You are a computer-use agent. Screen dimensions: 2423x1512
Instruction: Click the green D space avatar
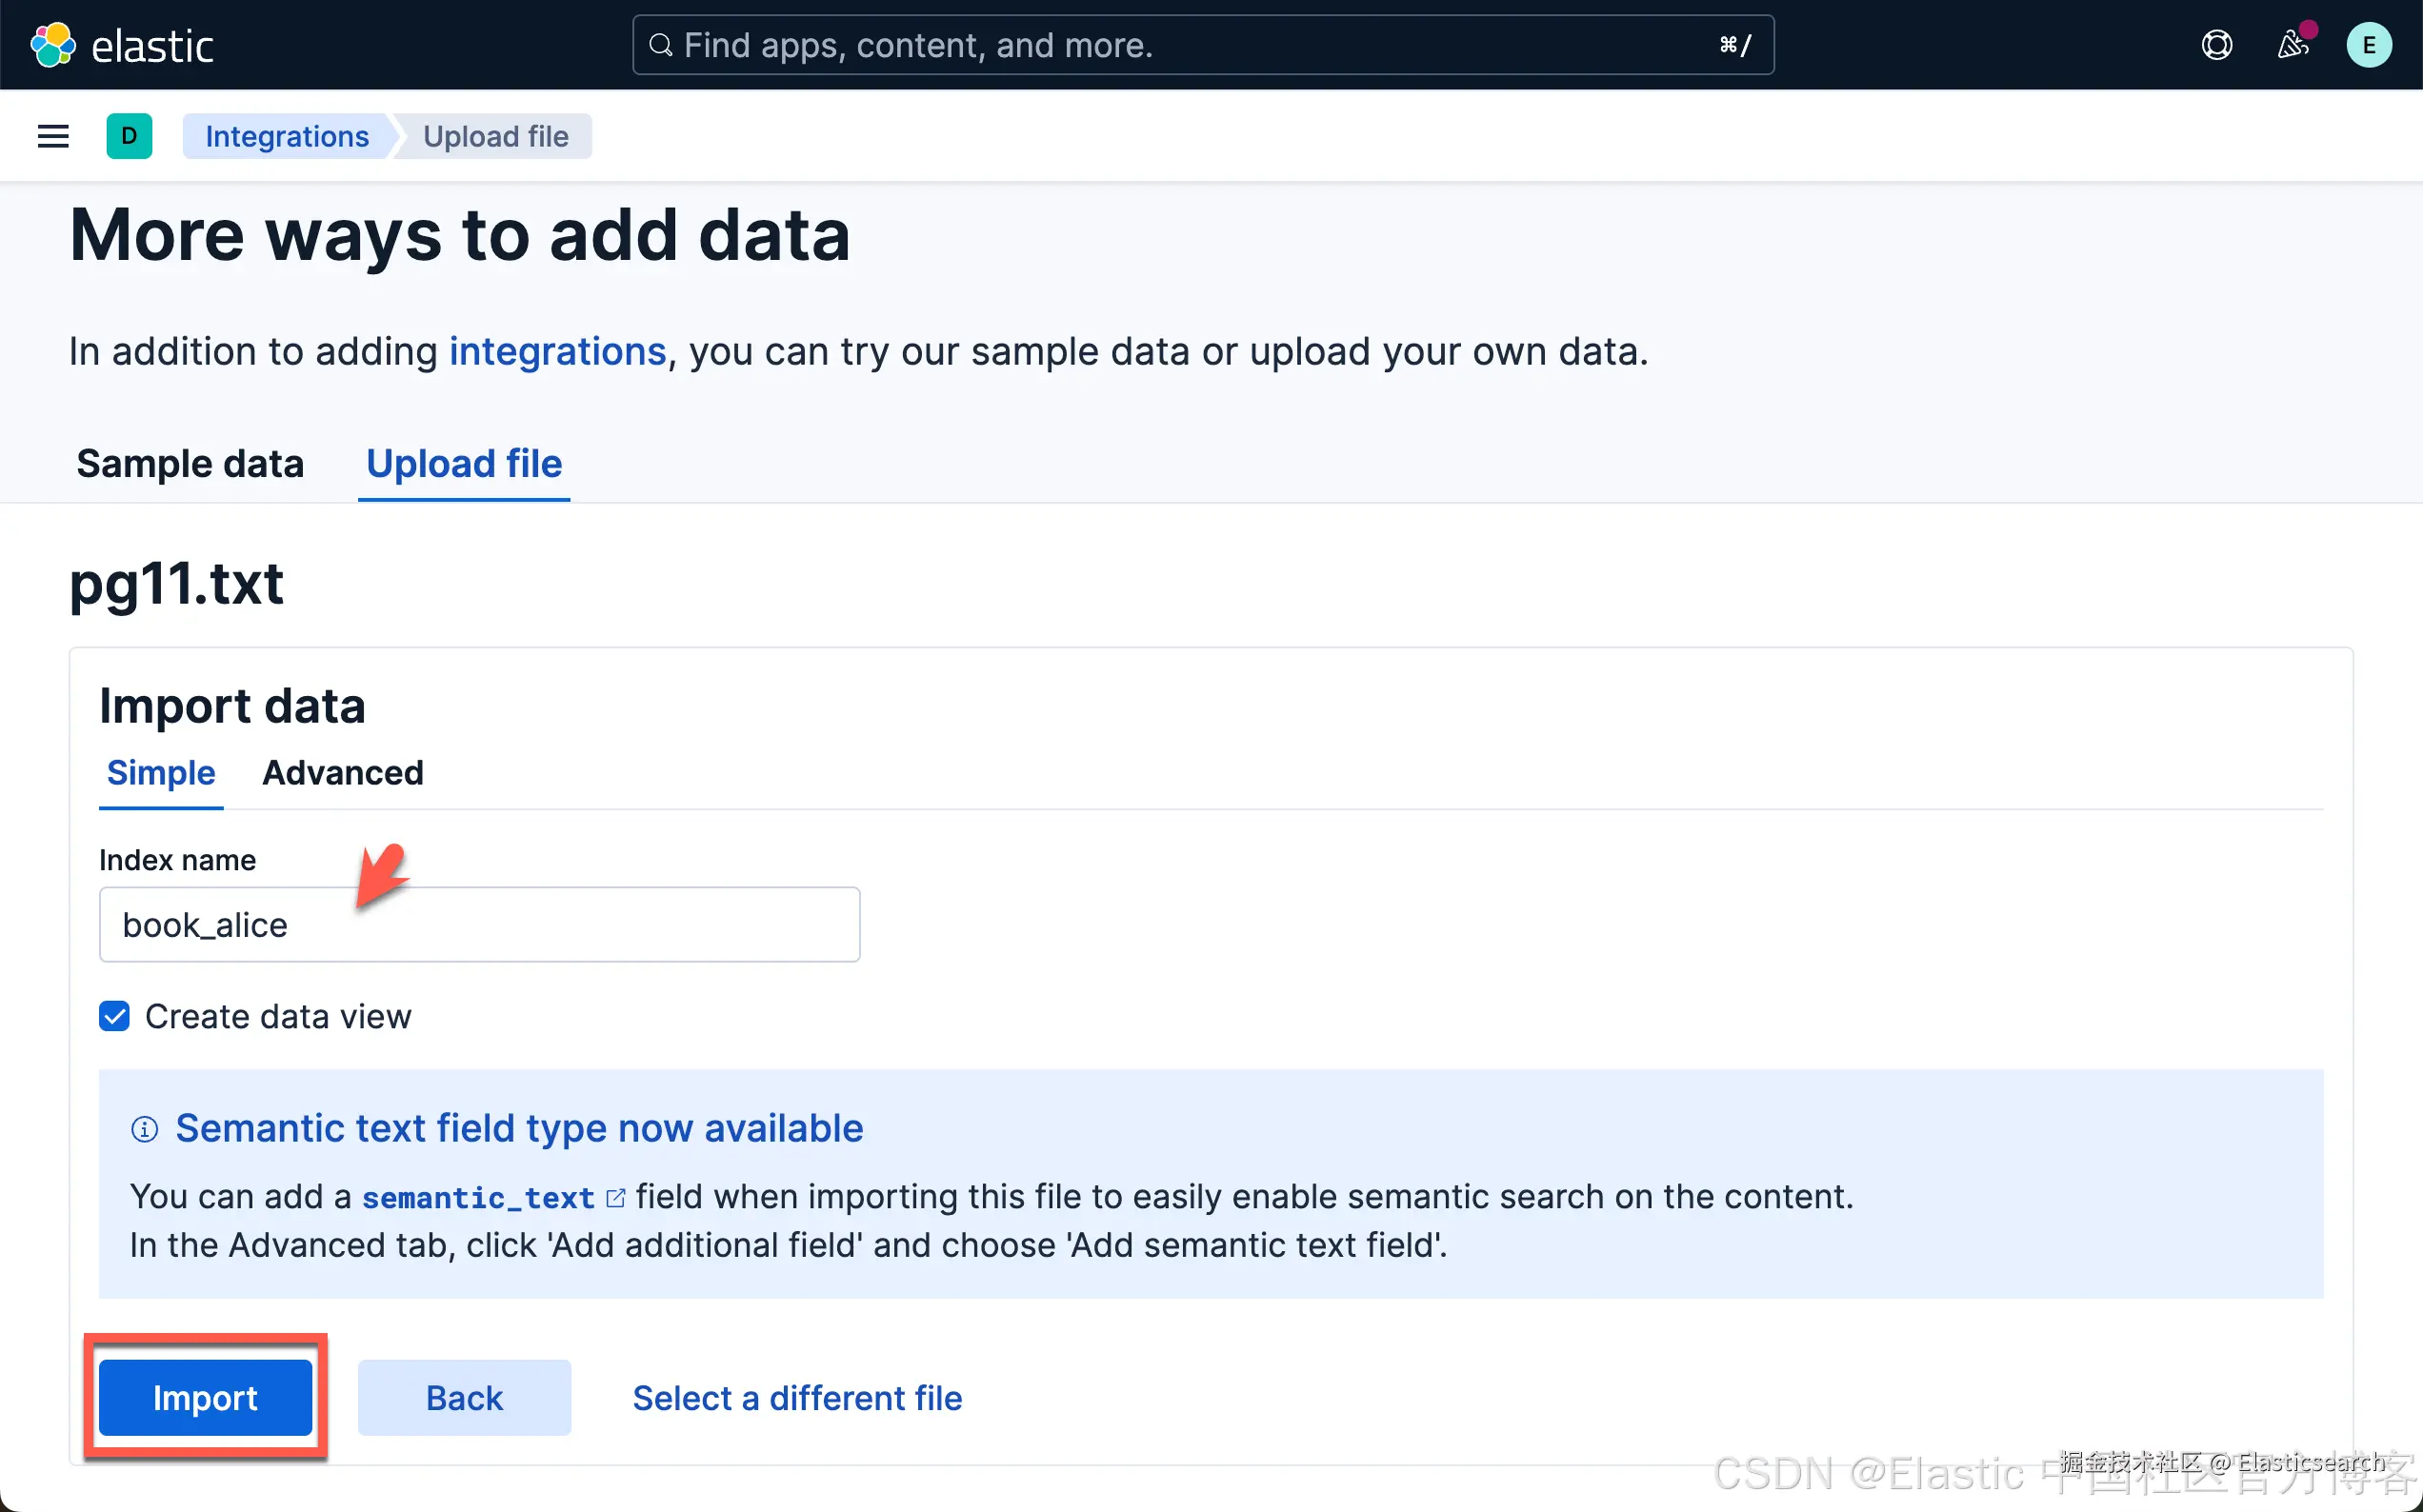129,136
